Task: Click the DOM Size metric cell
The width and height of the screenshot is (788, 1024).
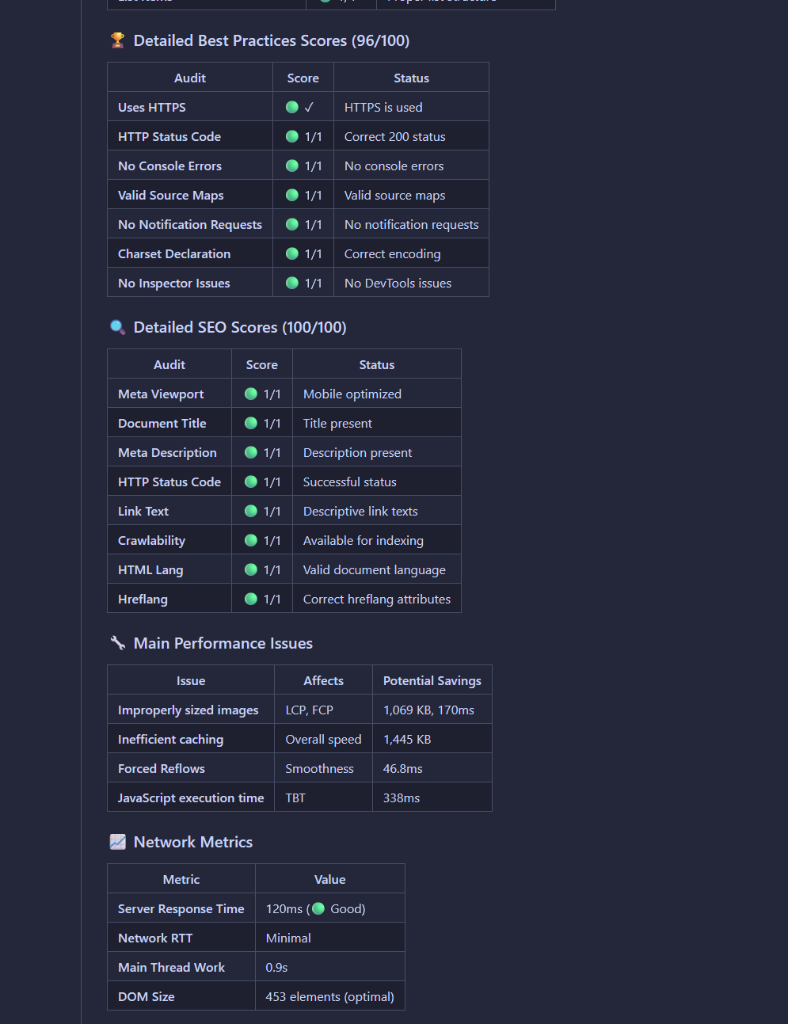Action: tap(147, 996)
